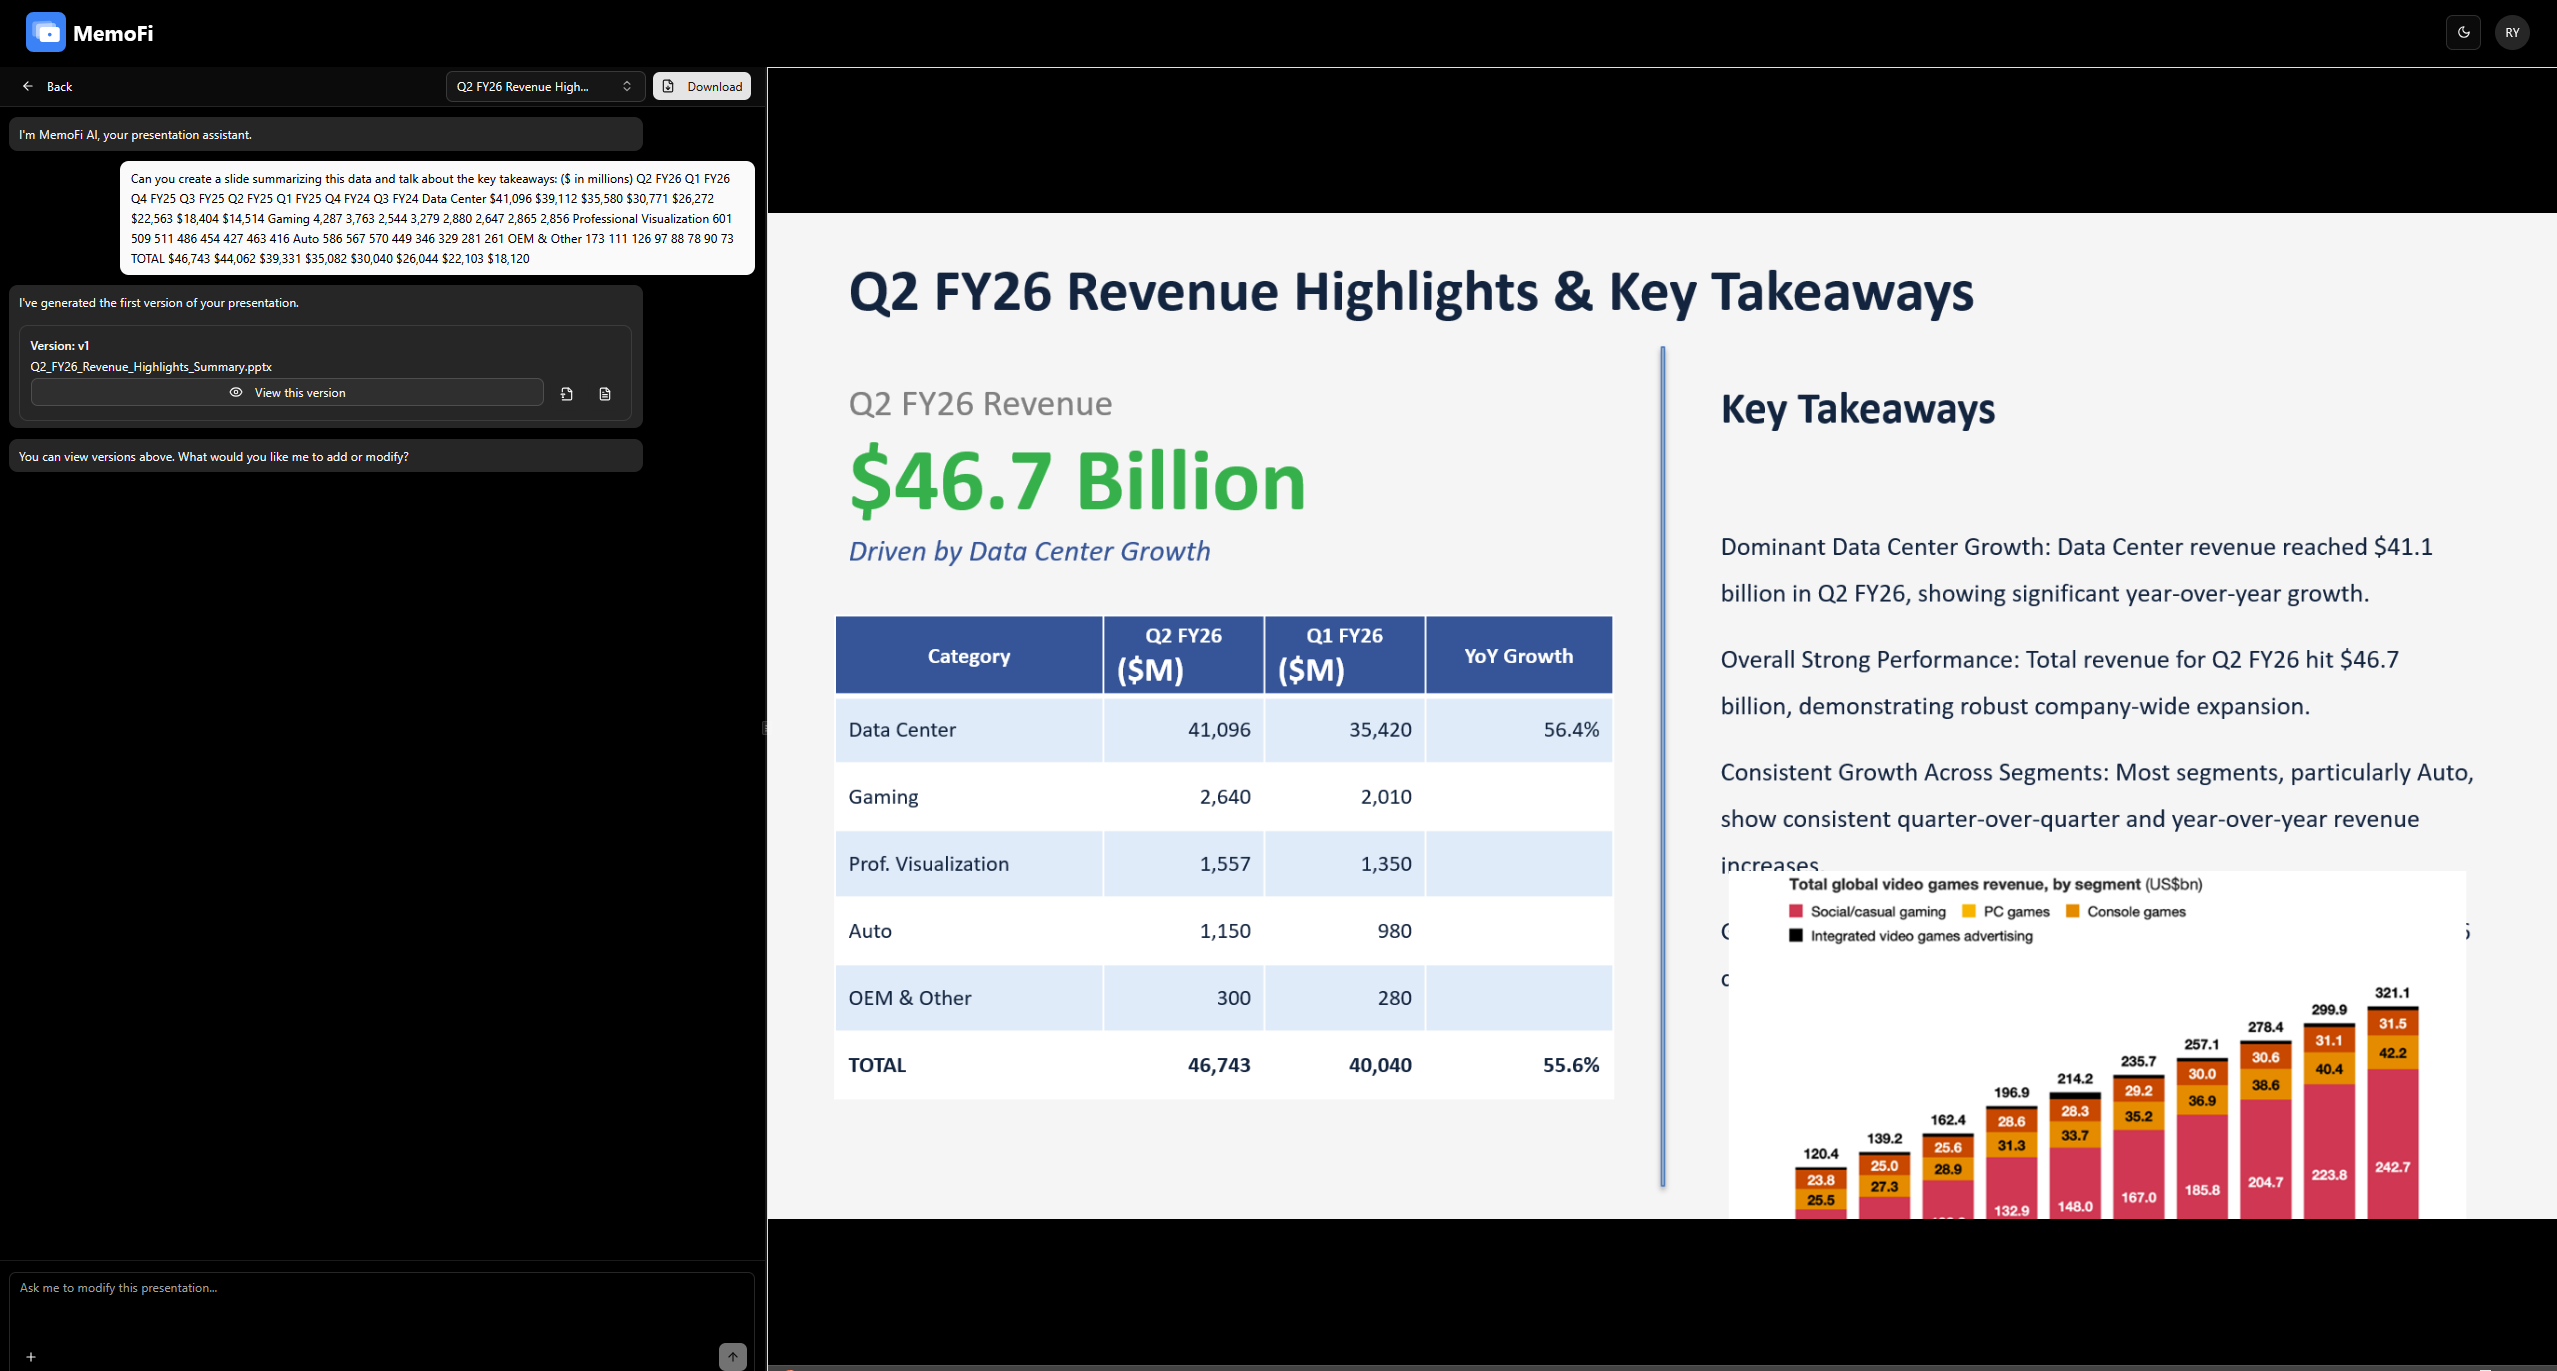
Task: Click the slide title Q2 FY26 Revenue Highlights
Action: (1410, 292)
